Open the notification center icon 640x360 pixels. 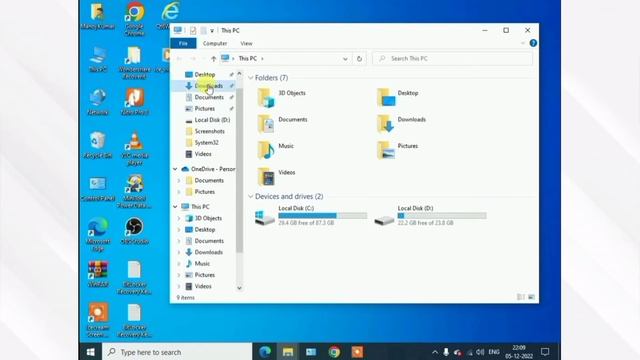(545, 351)
